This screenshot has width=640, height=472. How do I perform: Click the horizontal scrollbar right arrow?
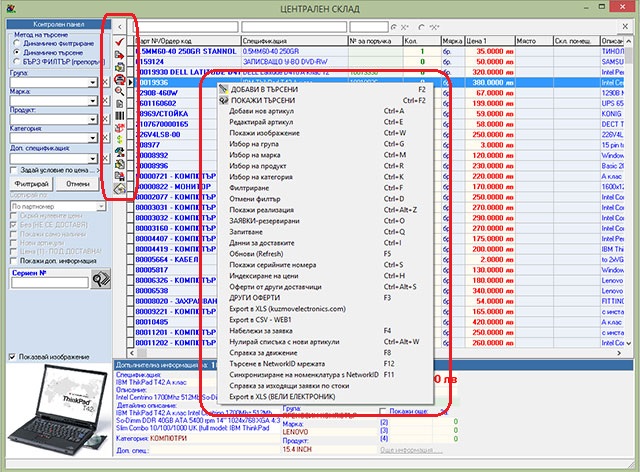[x=619, y=353]
